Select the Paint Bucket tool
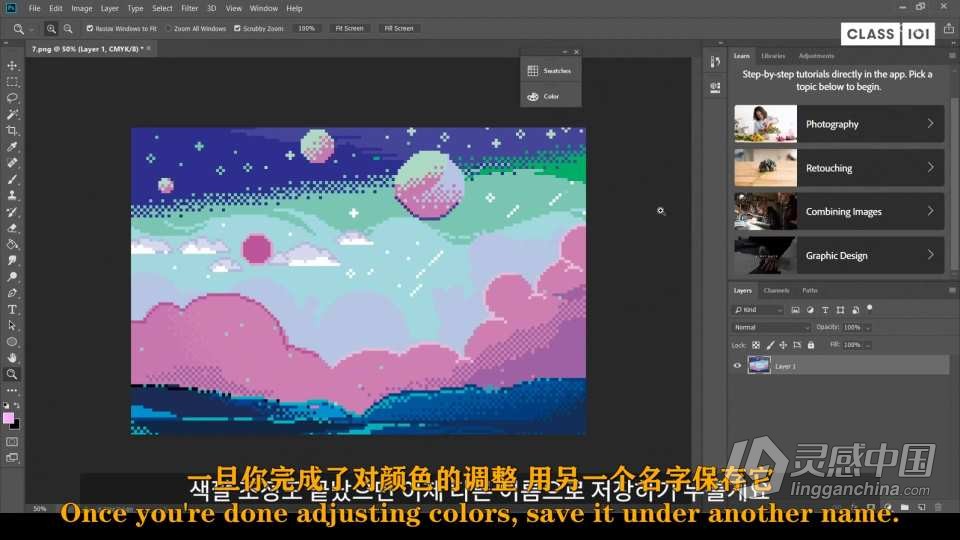This screenshot has width=960, height=540. tap(12, 244)
